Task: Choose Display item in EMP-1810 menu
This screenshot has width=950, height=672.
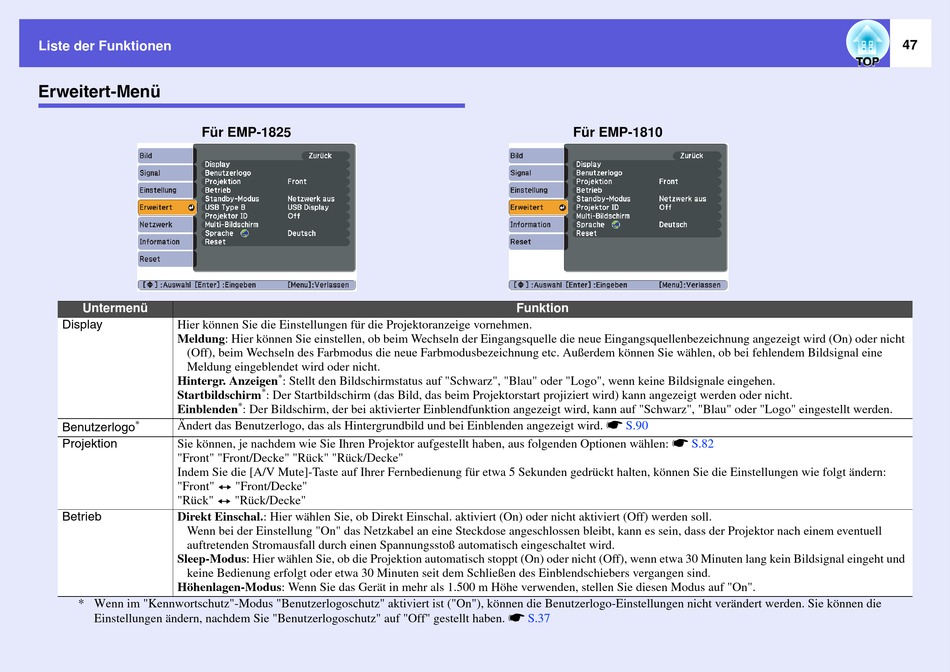Action: tap(588, 164)
